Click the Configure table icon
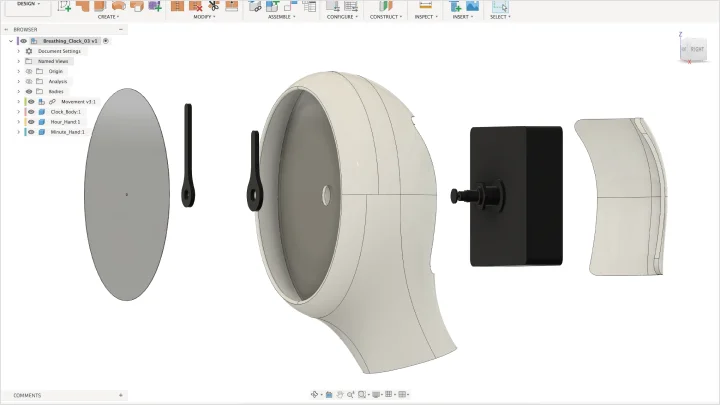 [351, 6]
